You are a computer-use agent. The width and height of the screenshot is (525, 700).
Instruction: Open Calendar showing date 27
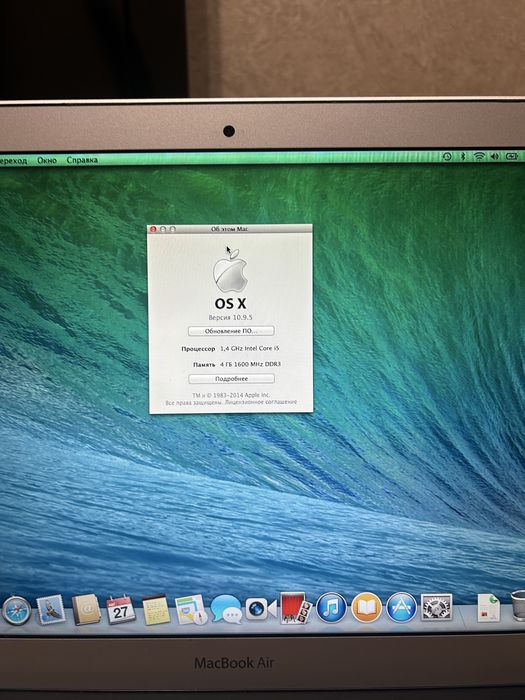[121, 609]
